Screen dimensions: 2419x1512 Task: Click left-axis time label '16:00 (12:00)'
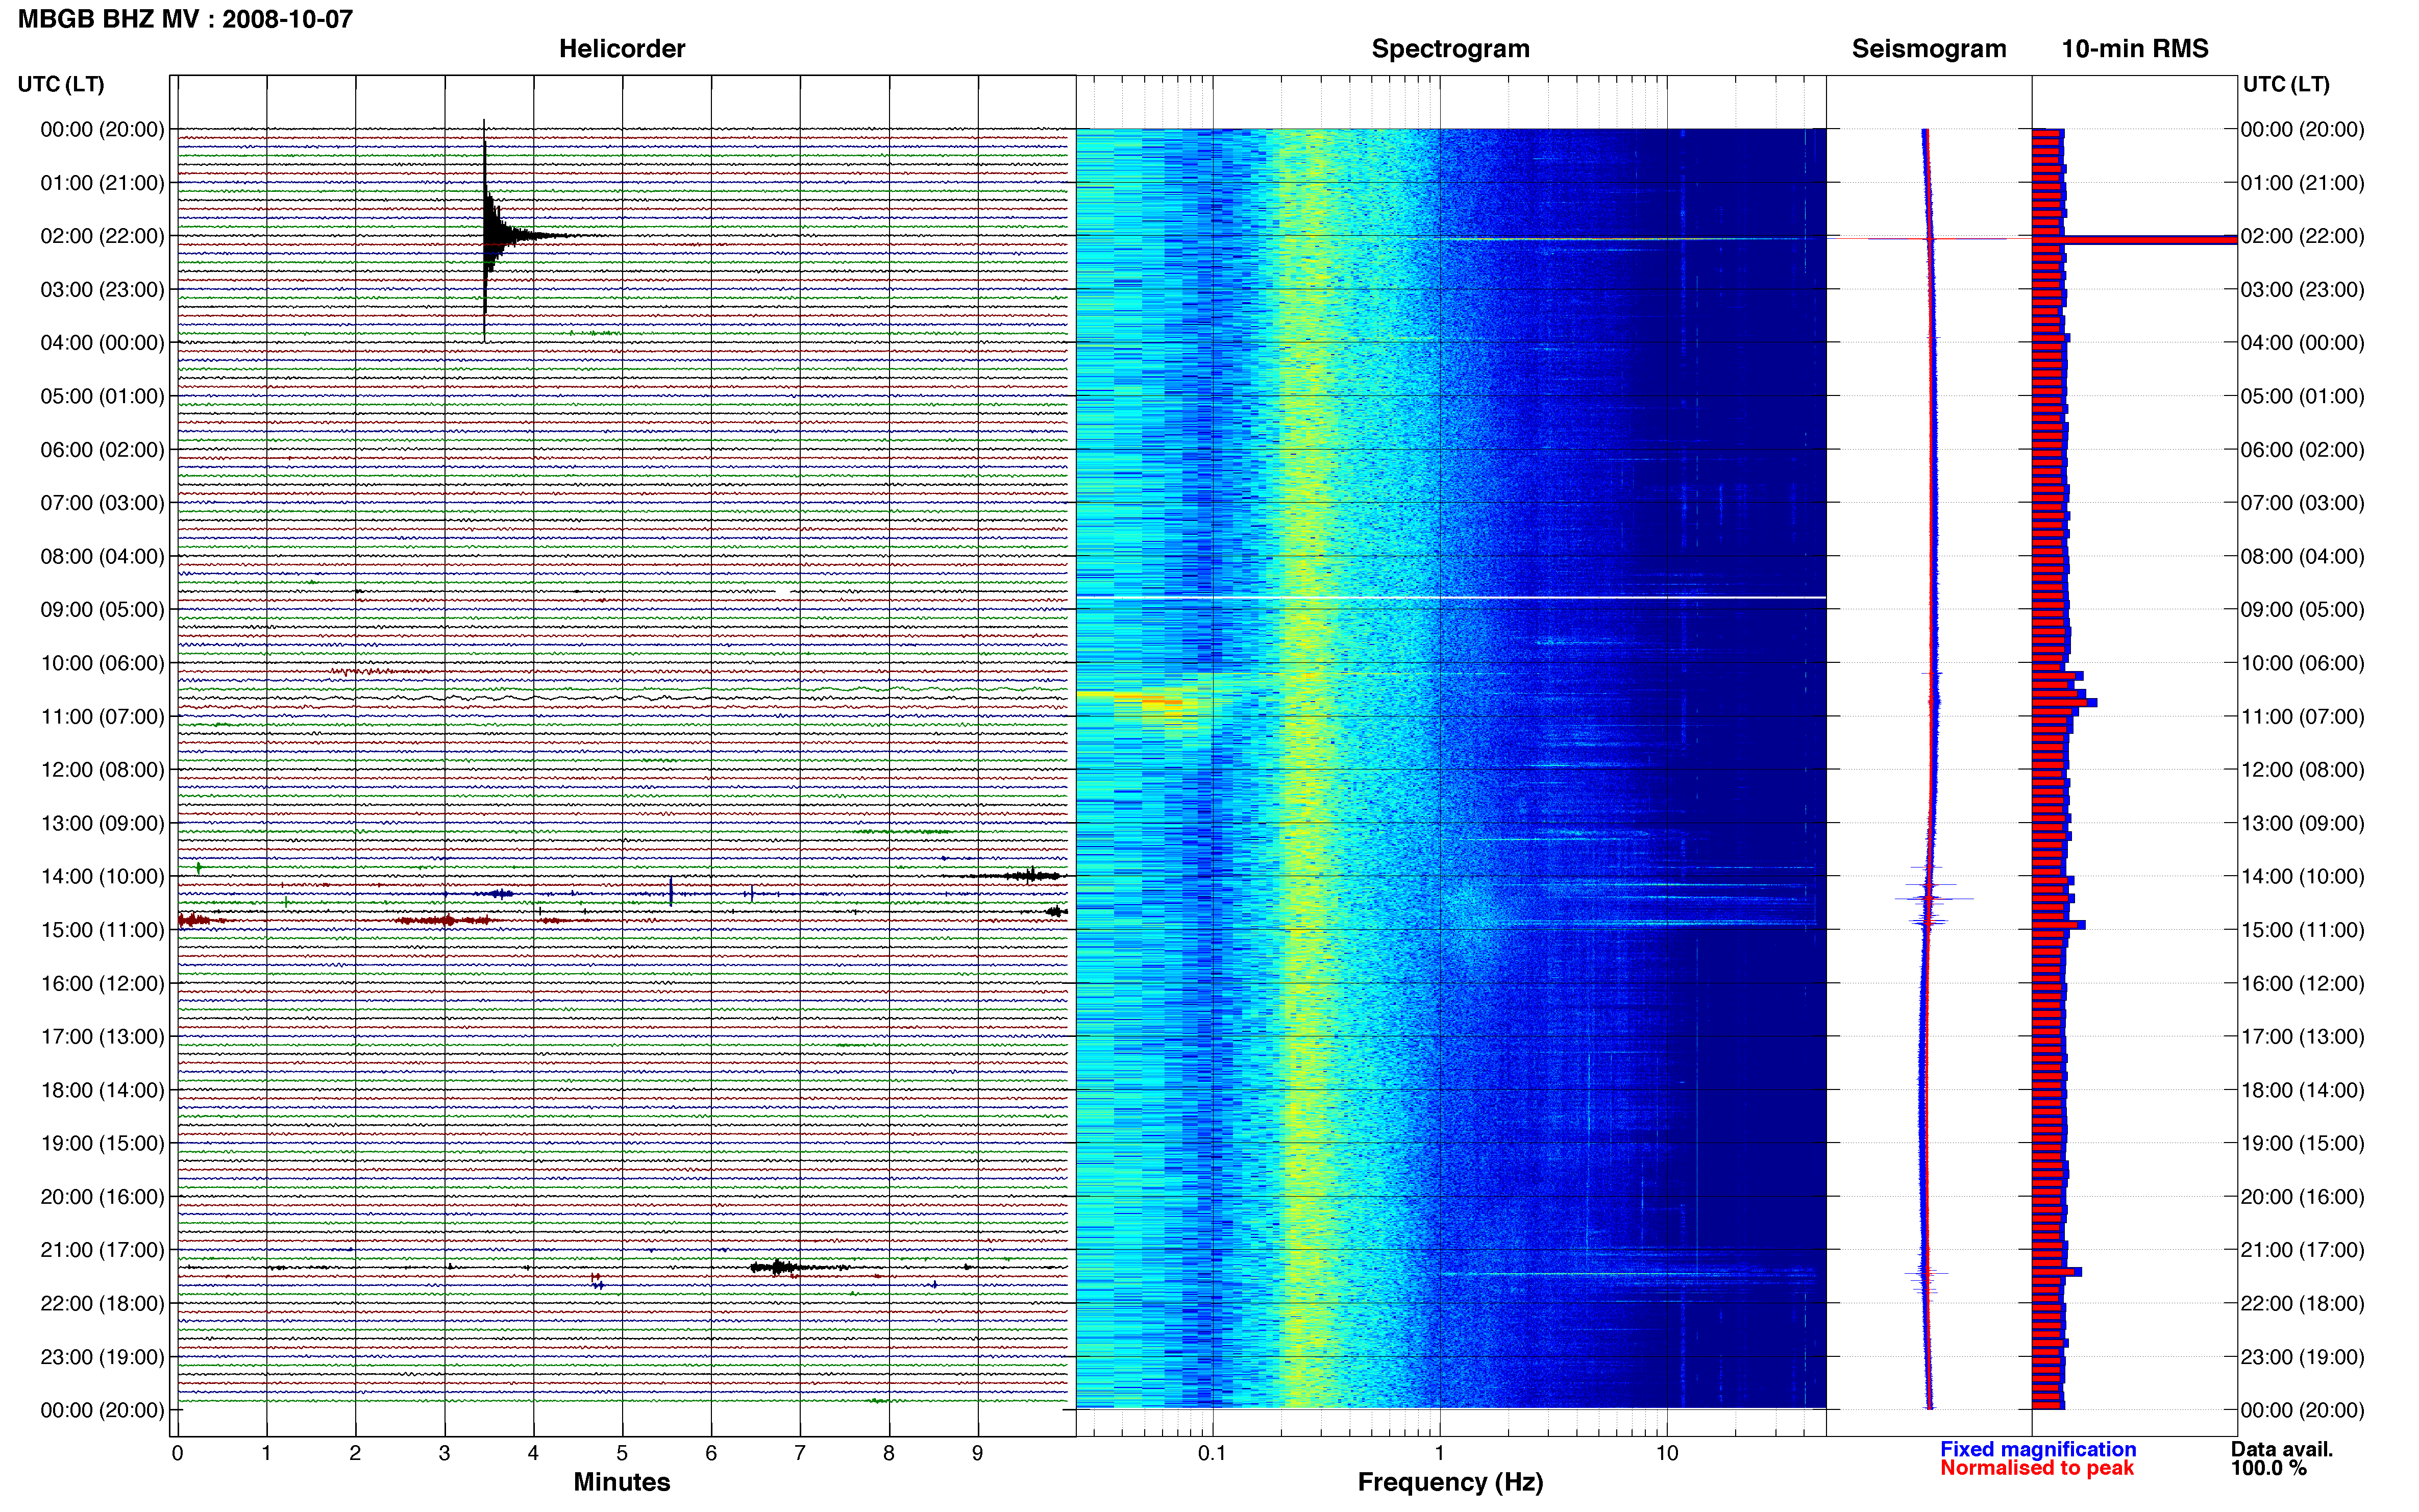tap(102, 984)
